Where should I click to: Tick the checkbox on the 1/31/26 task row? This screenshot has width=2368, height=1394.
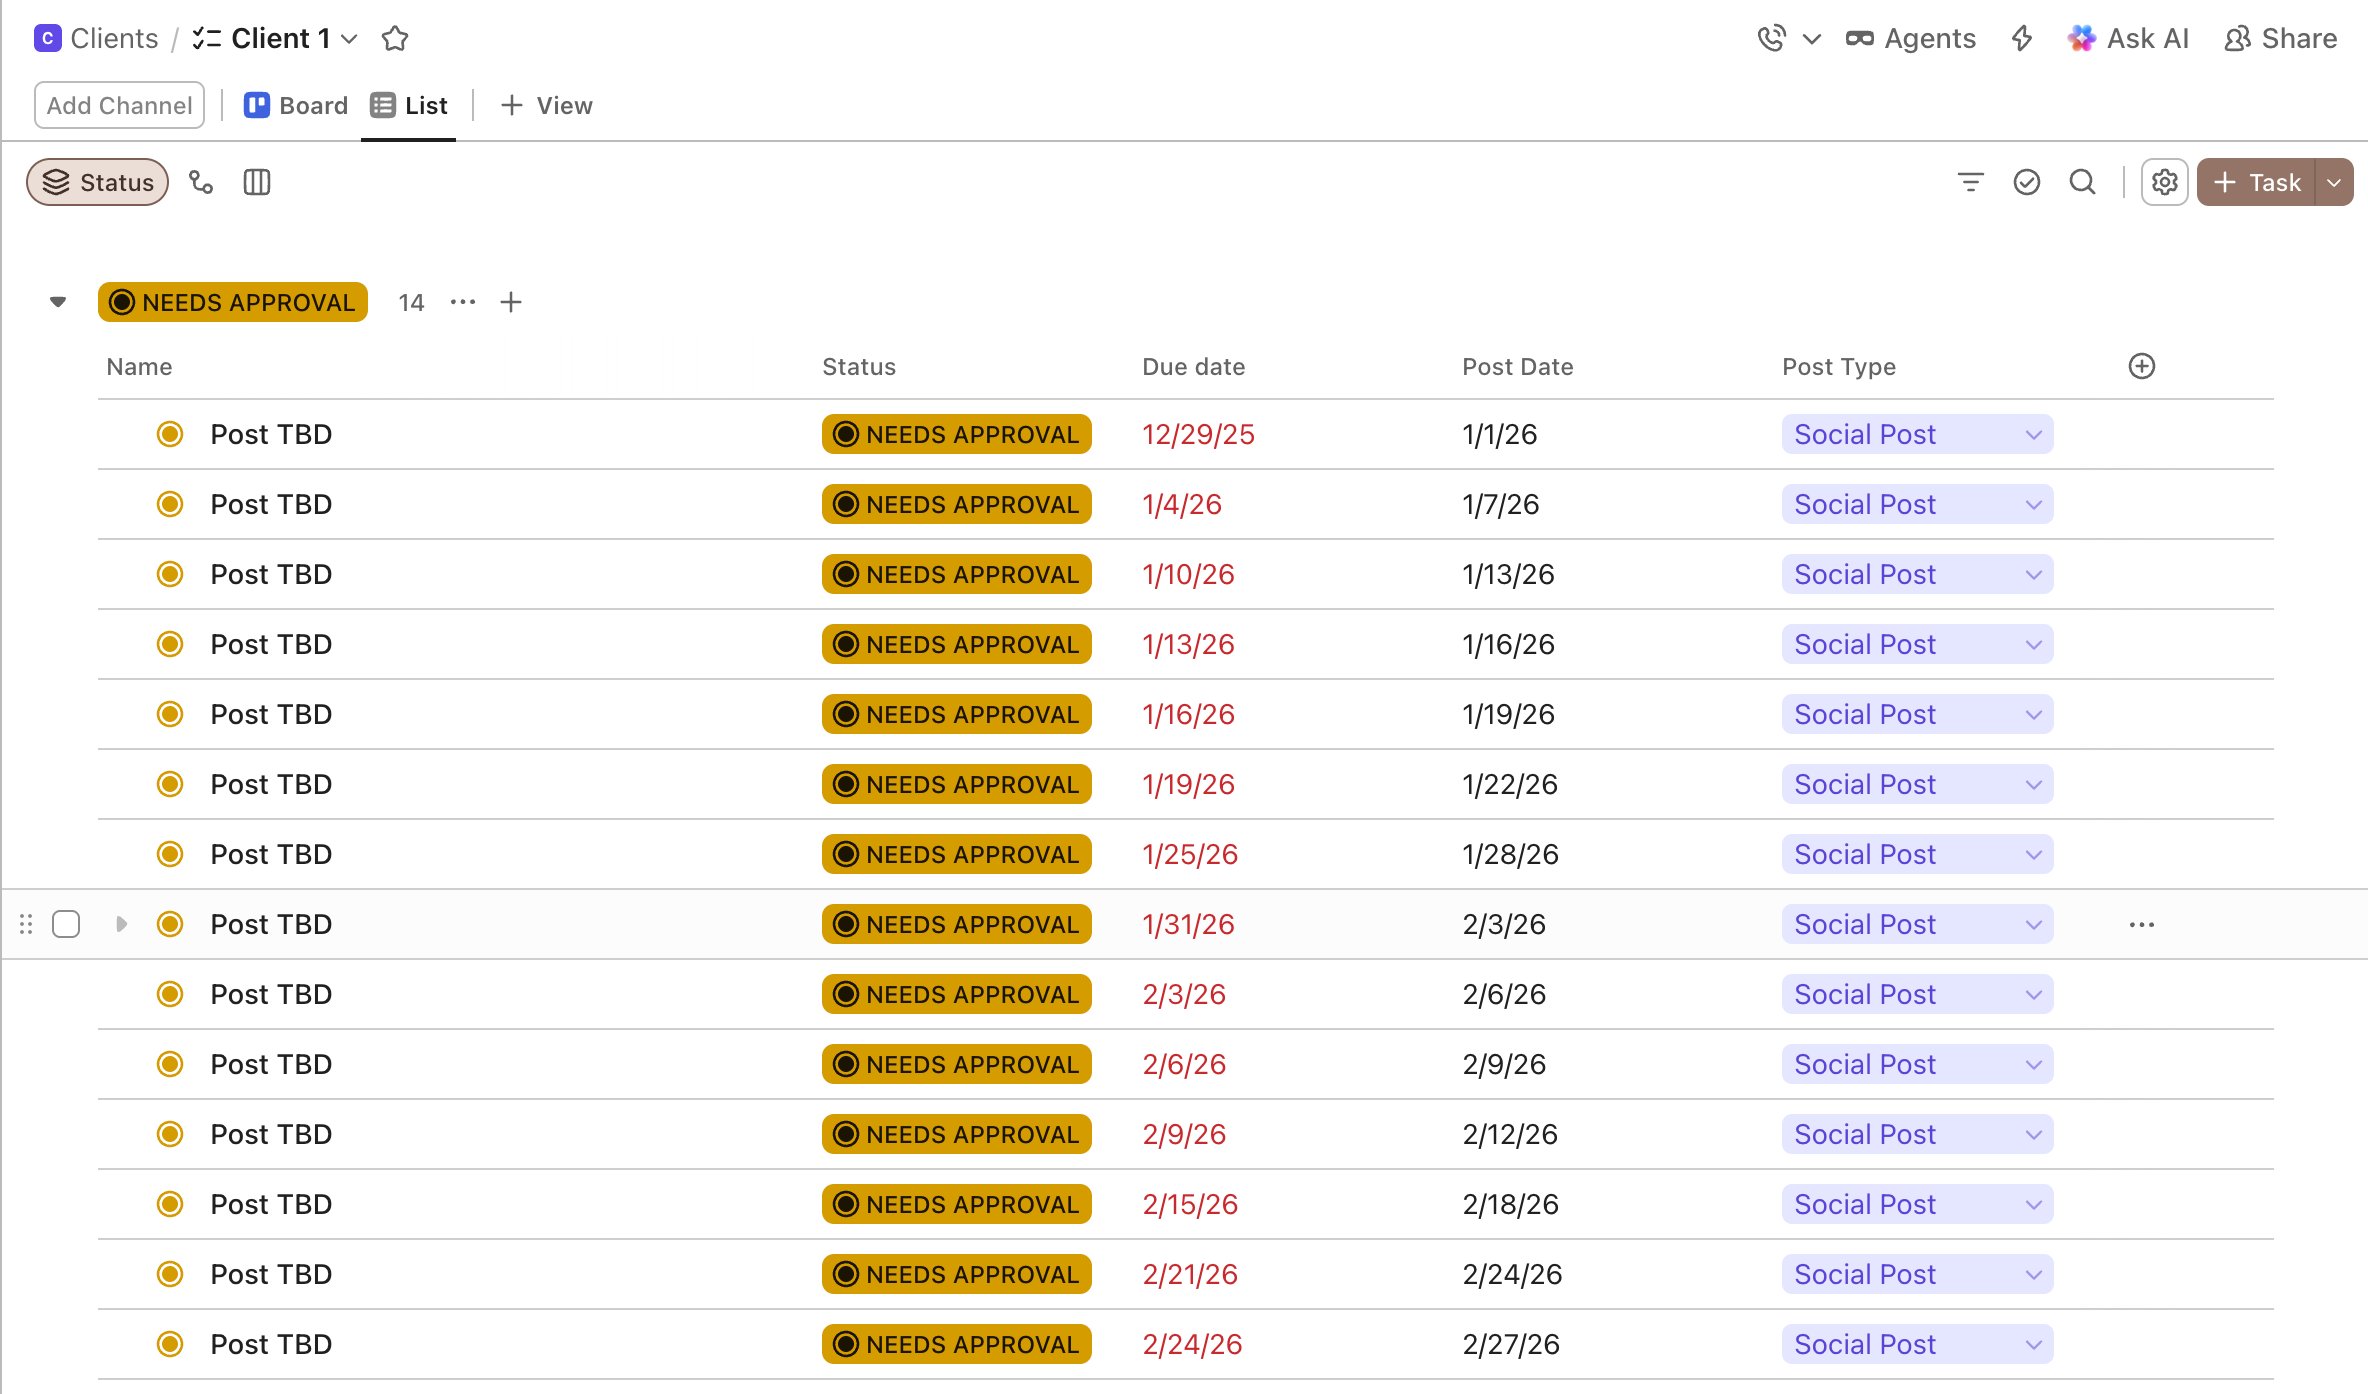pos(66,924)
